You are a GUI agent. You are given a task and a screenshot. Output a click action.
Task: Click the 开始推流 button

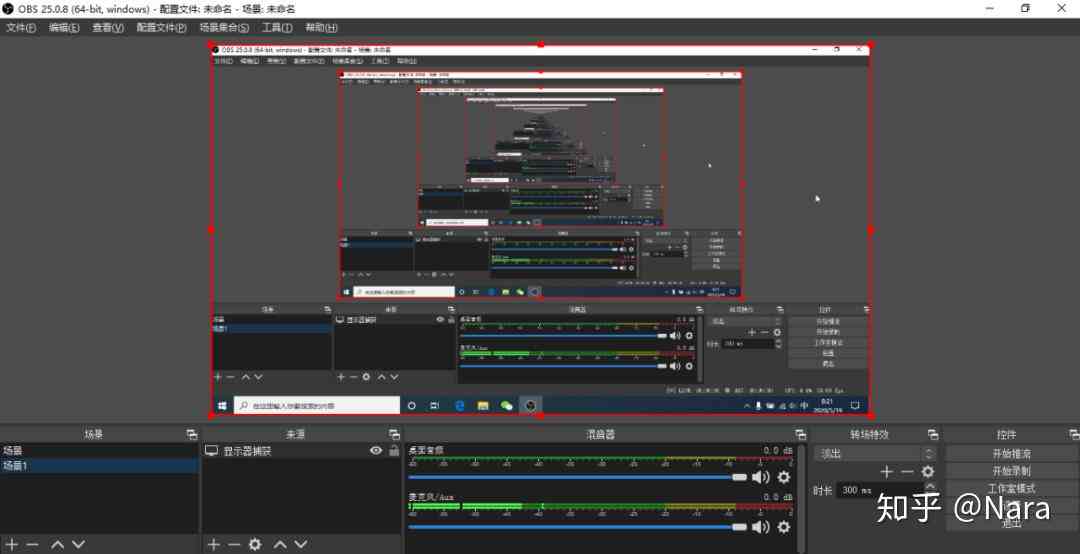(x=1011, y=454)
